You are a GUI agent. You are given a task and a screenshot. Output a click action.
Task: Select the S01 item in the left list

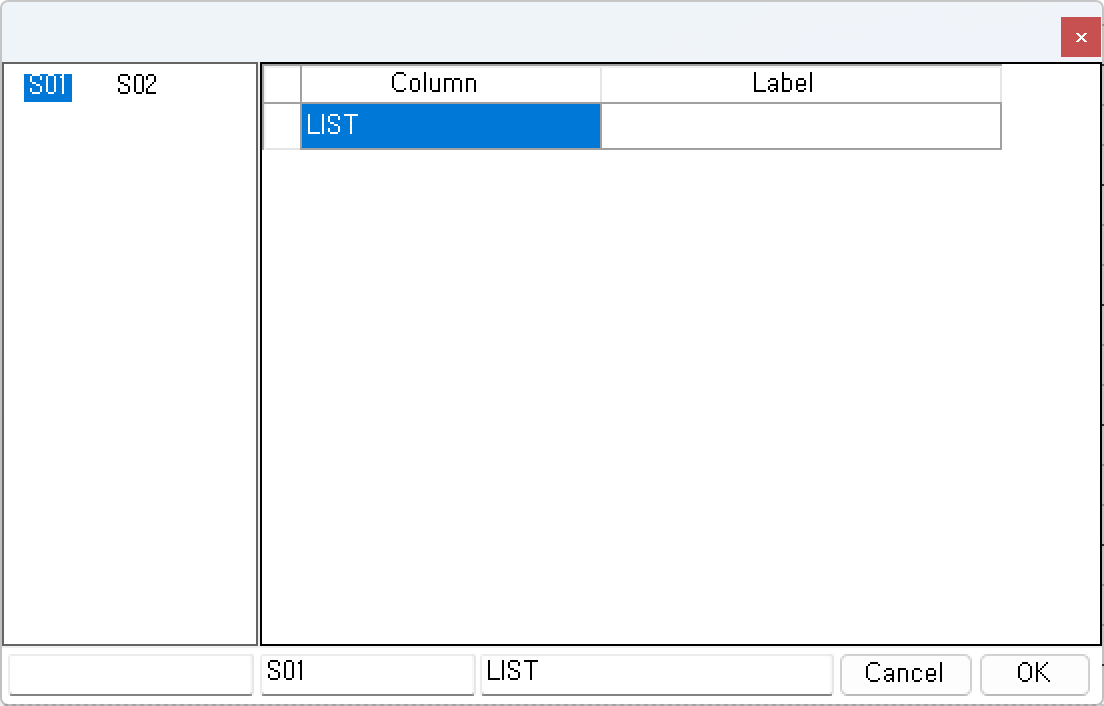(48, 86)
